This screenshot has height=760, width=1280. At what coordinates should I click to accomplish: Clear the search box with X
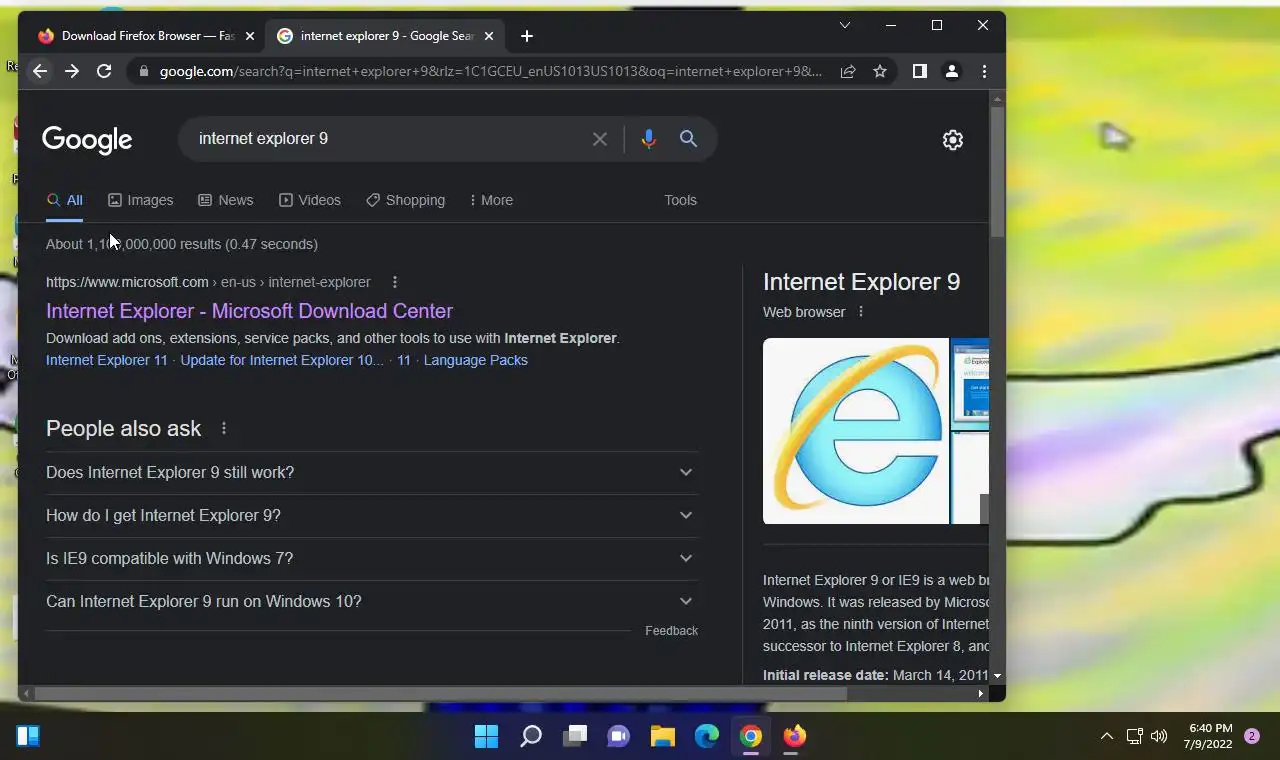tap(600, 139)
